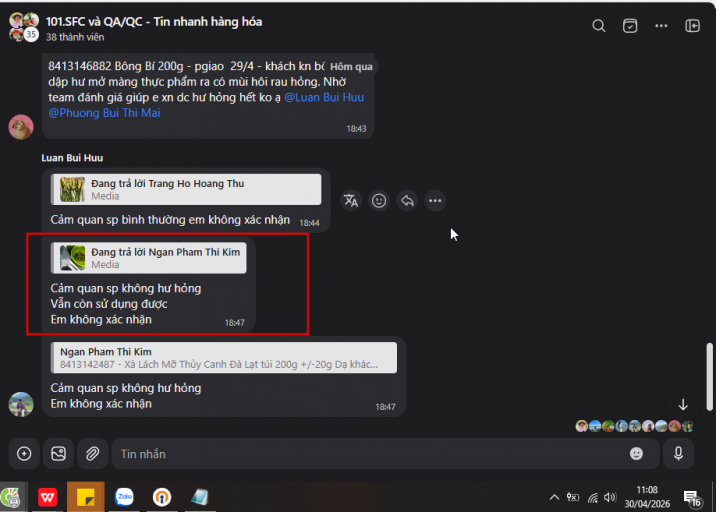Open more options in chat header

coord(661,26)
